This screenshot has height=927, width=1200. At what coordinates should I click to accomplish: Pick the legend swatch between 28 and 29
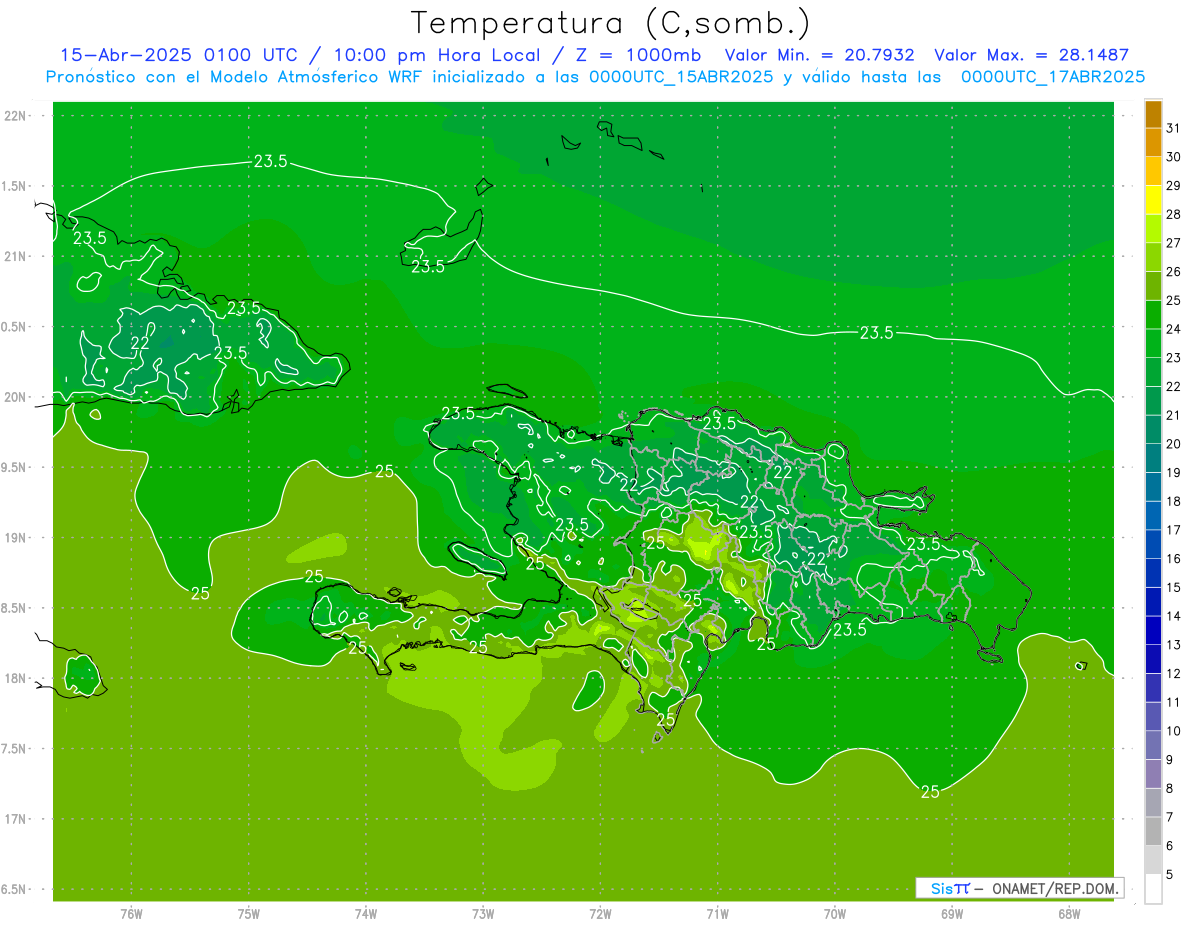point(1154,201)
